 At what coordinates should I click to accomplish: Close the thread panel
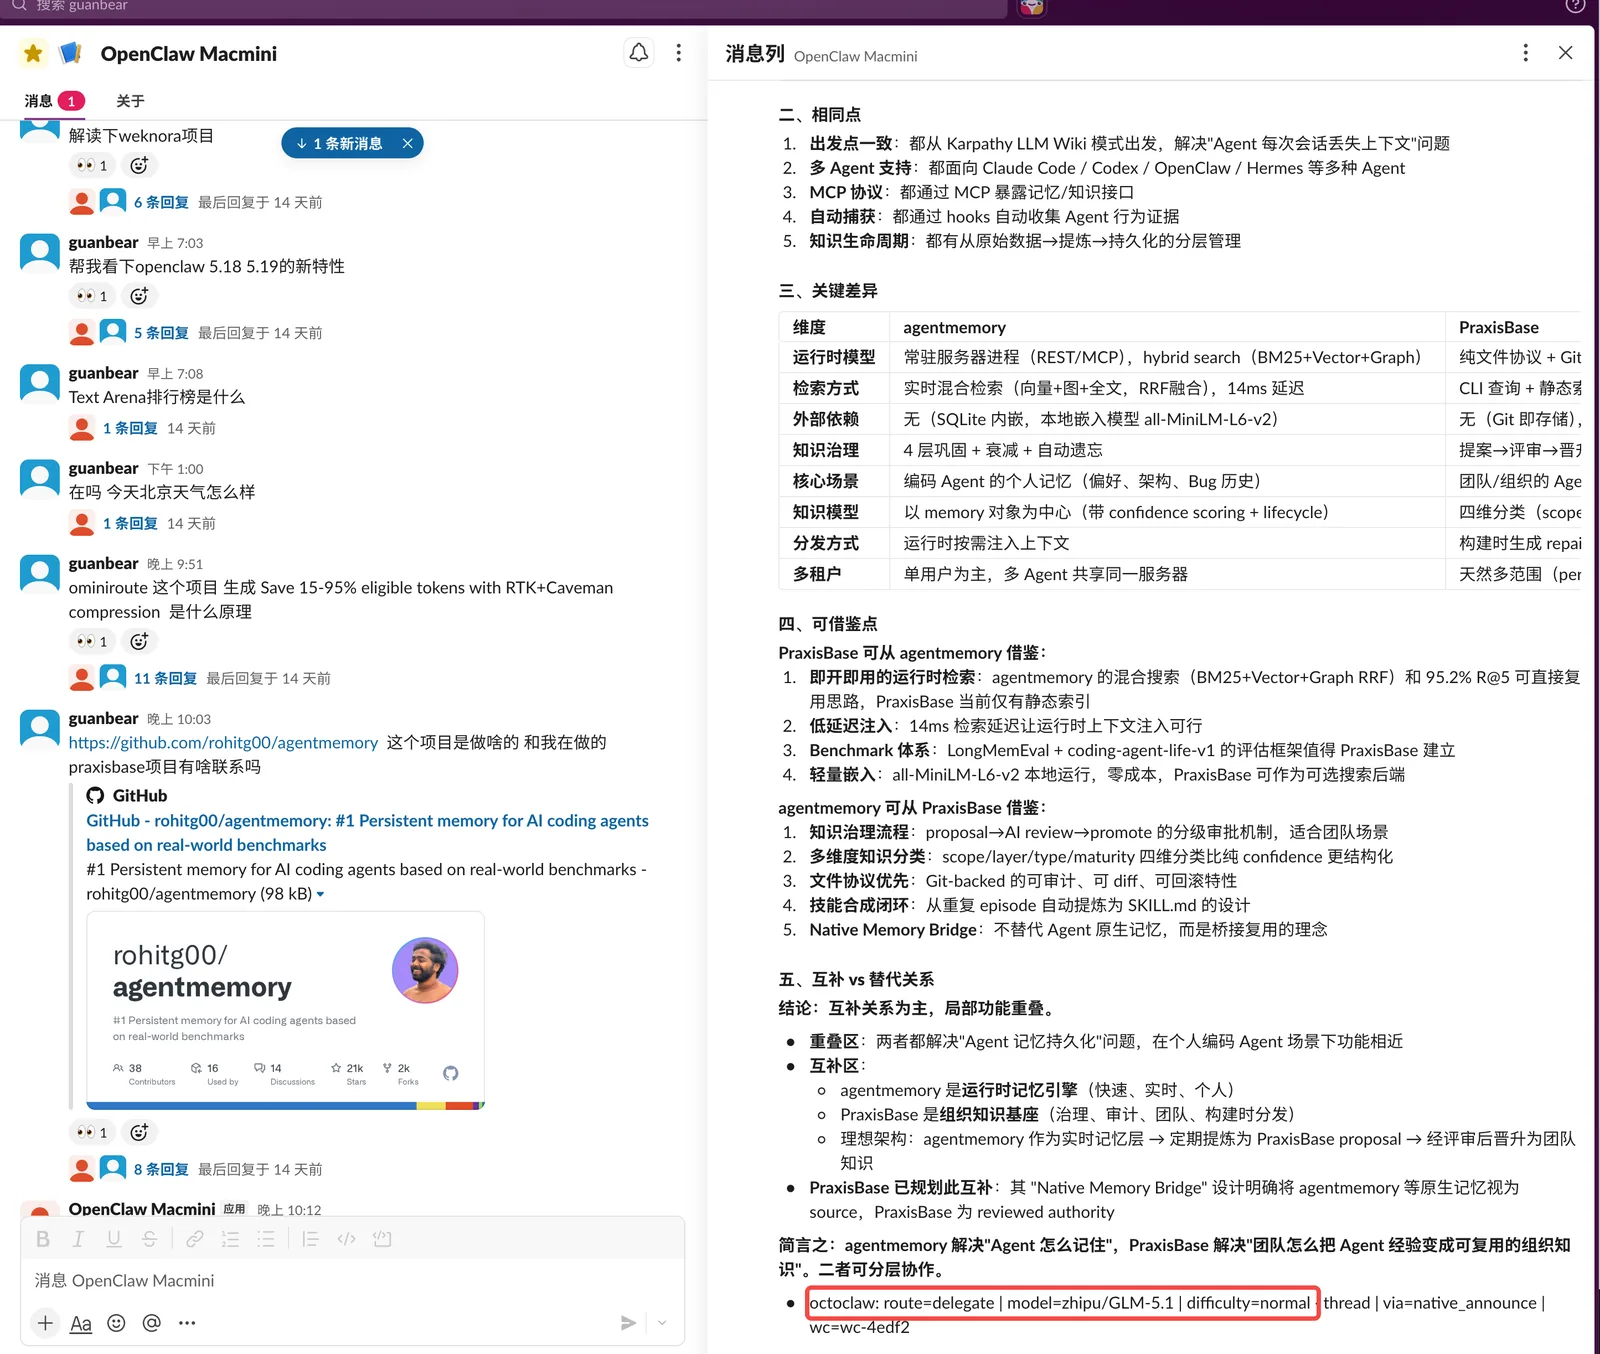click(1565, 53)
